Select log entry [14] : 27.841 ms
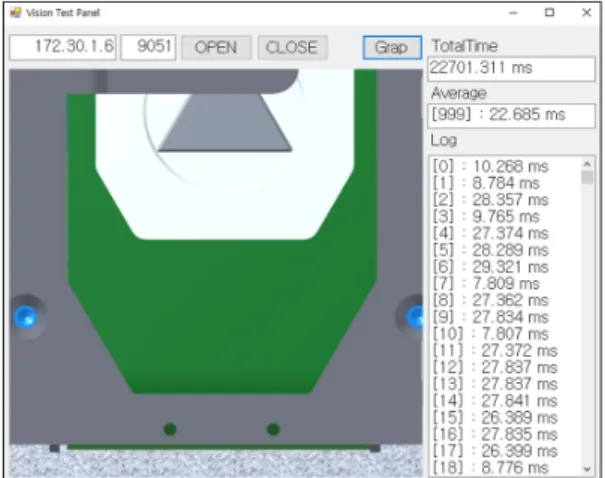The width and height of the screenshot is (605, 478). pyautogui.click(x=495, y=401)
